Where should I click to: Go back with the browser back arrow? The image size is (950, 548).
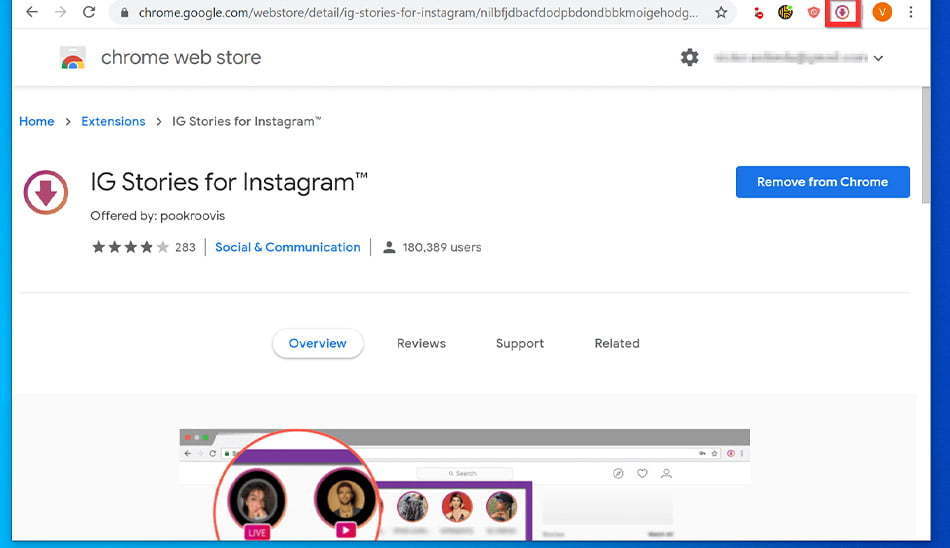[x=32, y=12]
